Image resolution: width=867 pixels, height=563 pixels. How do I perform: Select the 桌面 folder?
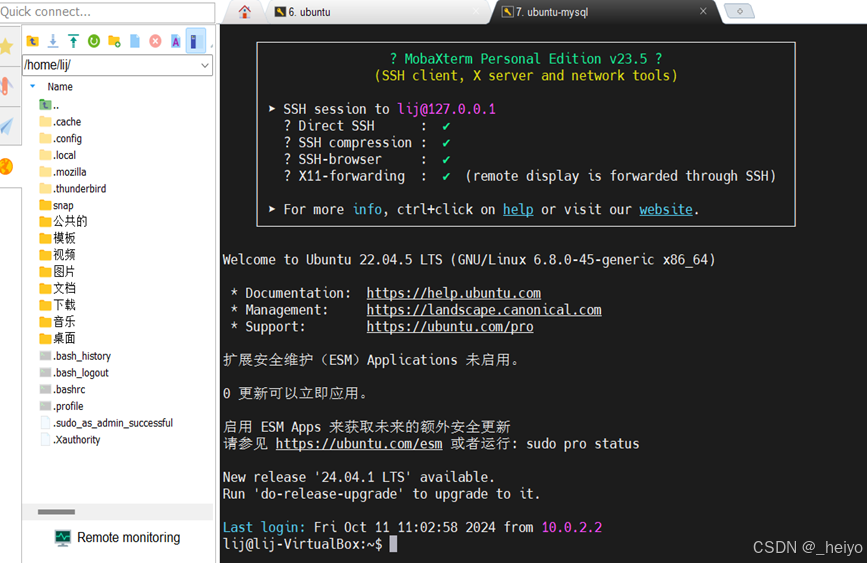coord(58,338)
